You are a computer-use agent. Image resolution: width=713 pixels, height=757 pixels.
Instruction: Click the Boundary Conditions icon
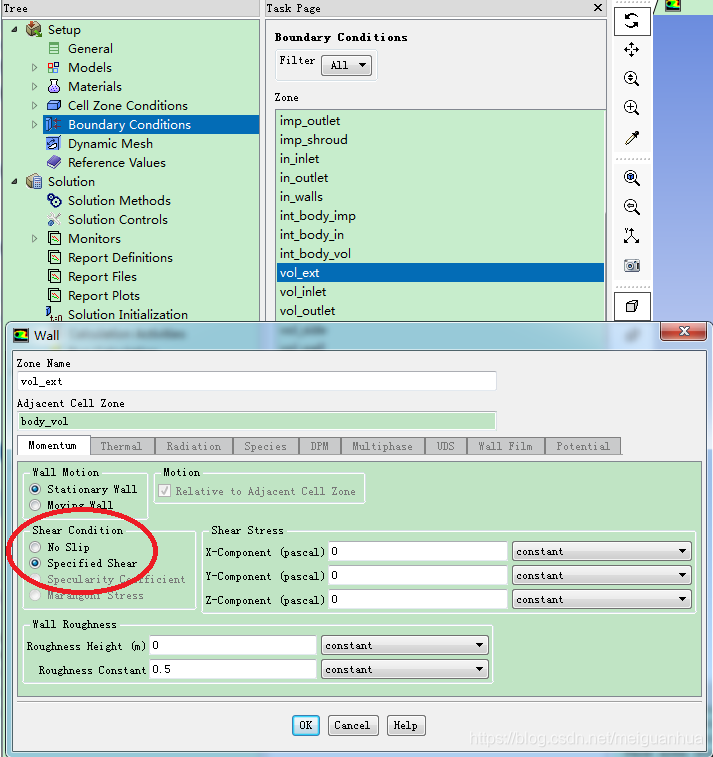(x=53, y=125)
